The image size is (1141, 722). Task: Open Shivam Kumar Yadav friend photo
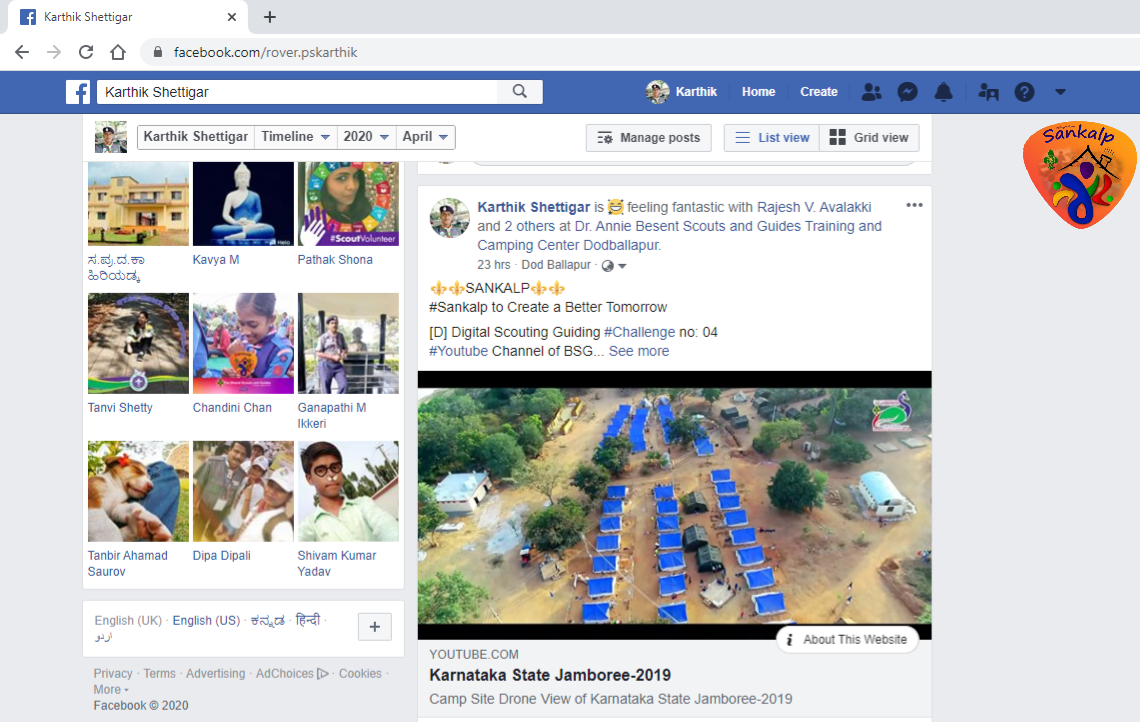[x=348, y=491]
